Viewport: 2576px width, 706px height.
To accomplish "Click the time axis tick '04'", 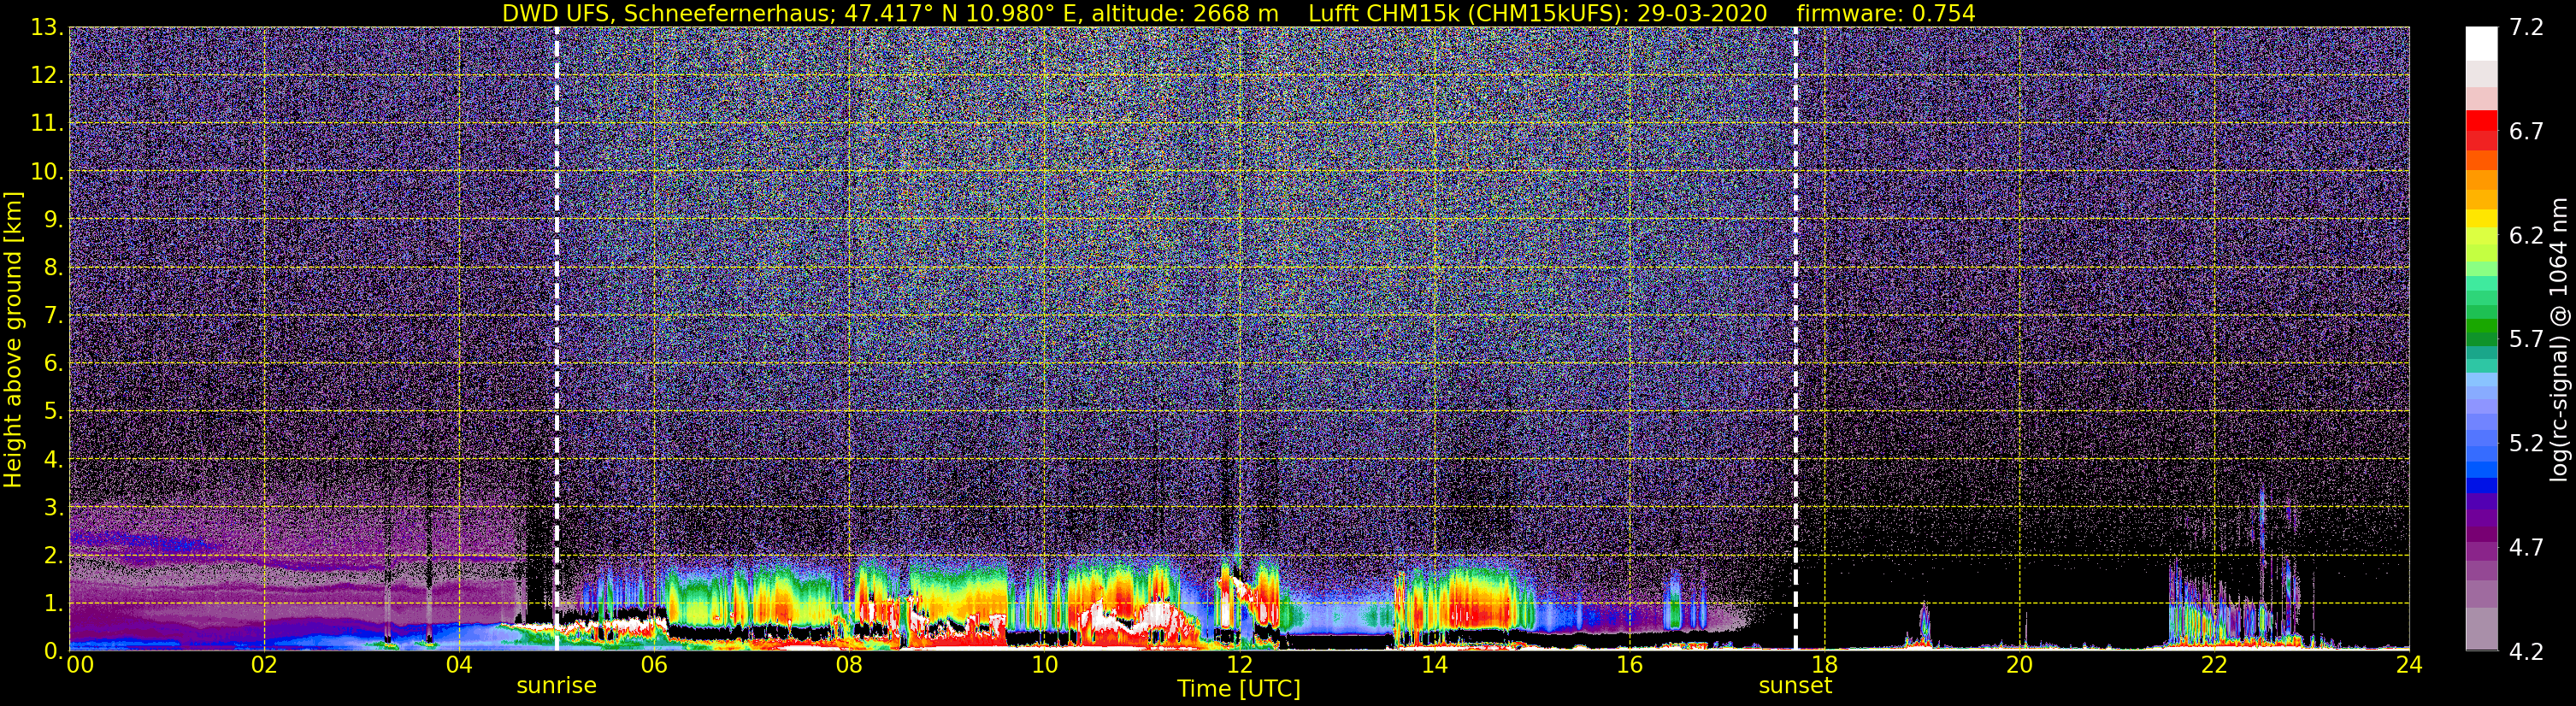I will coord(459,666).
